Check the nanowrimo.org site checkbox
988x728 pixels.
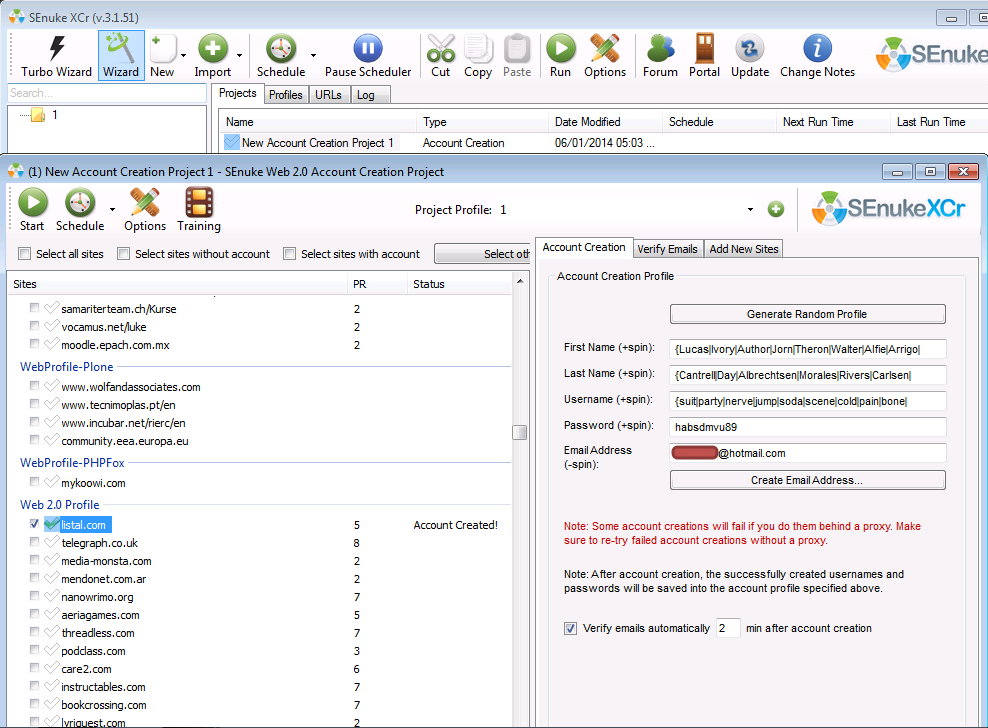[35, 596]
